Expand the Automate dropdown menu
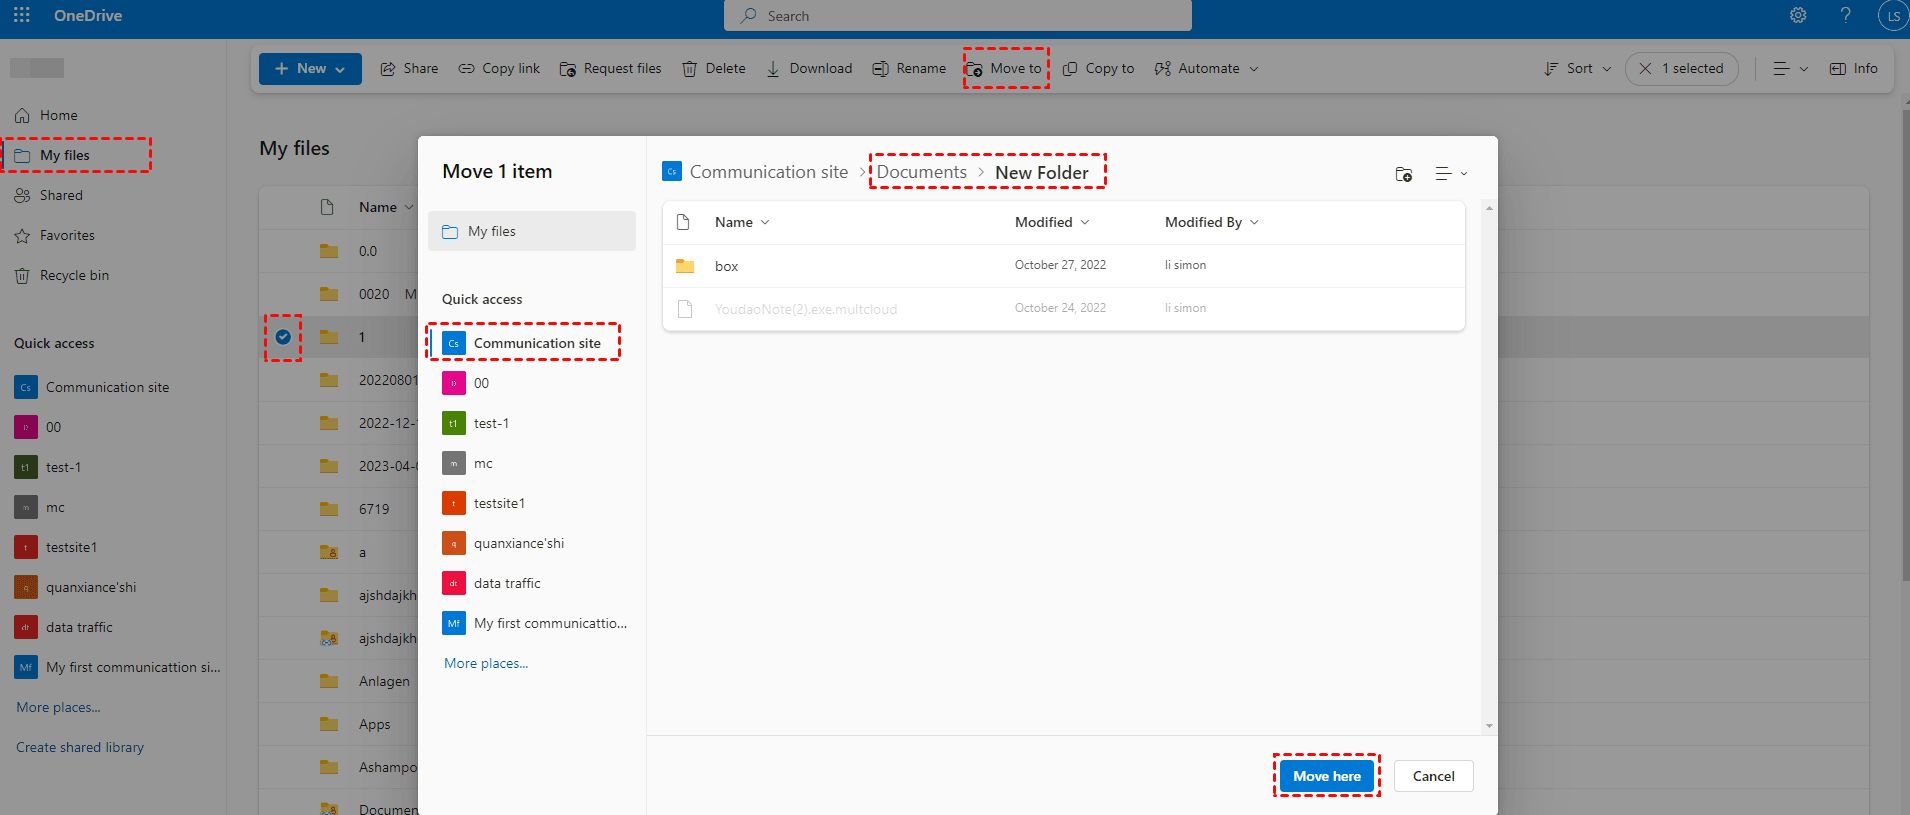 click(1206, 69)
